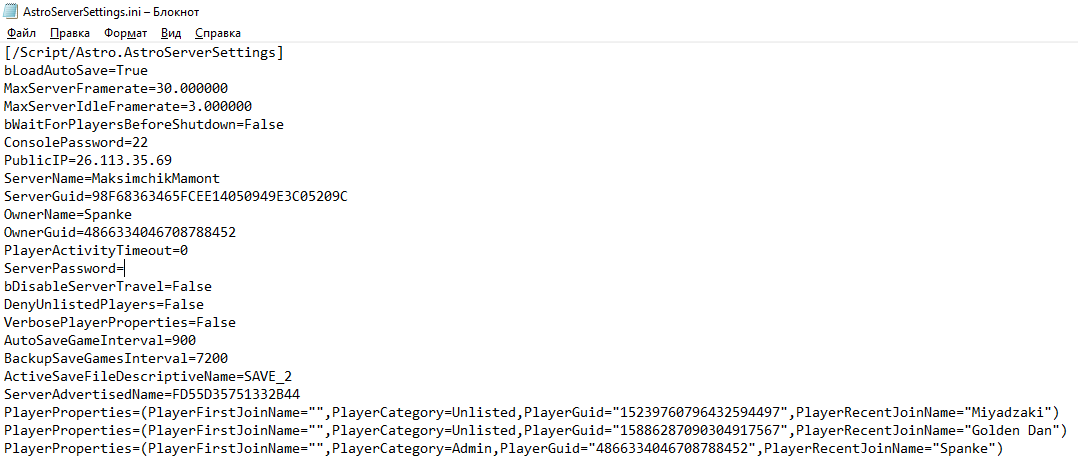Open the Справка menu

(218, 33)
